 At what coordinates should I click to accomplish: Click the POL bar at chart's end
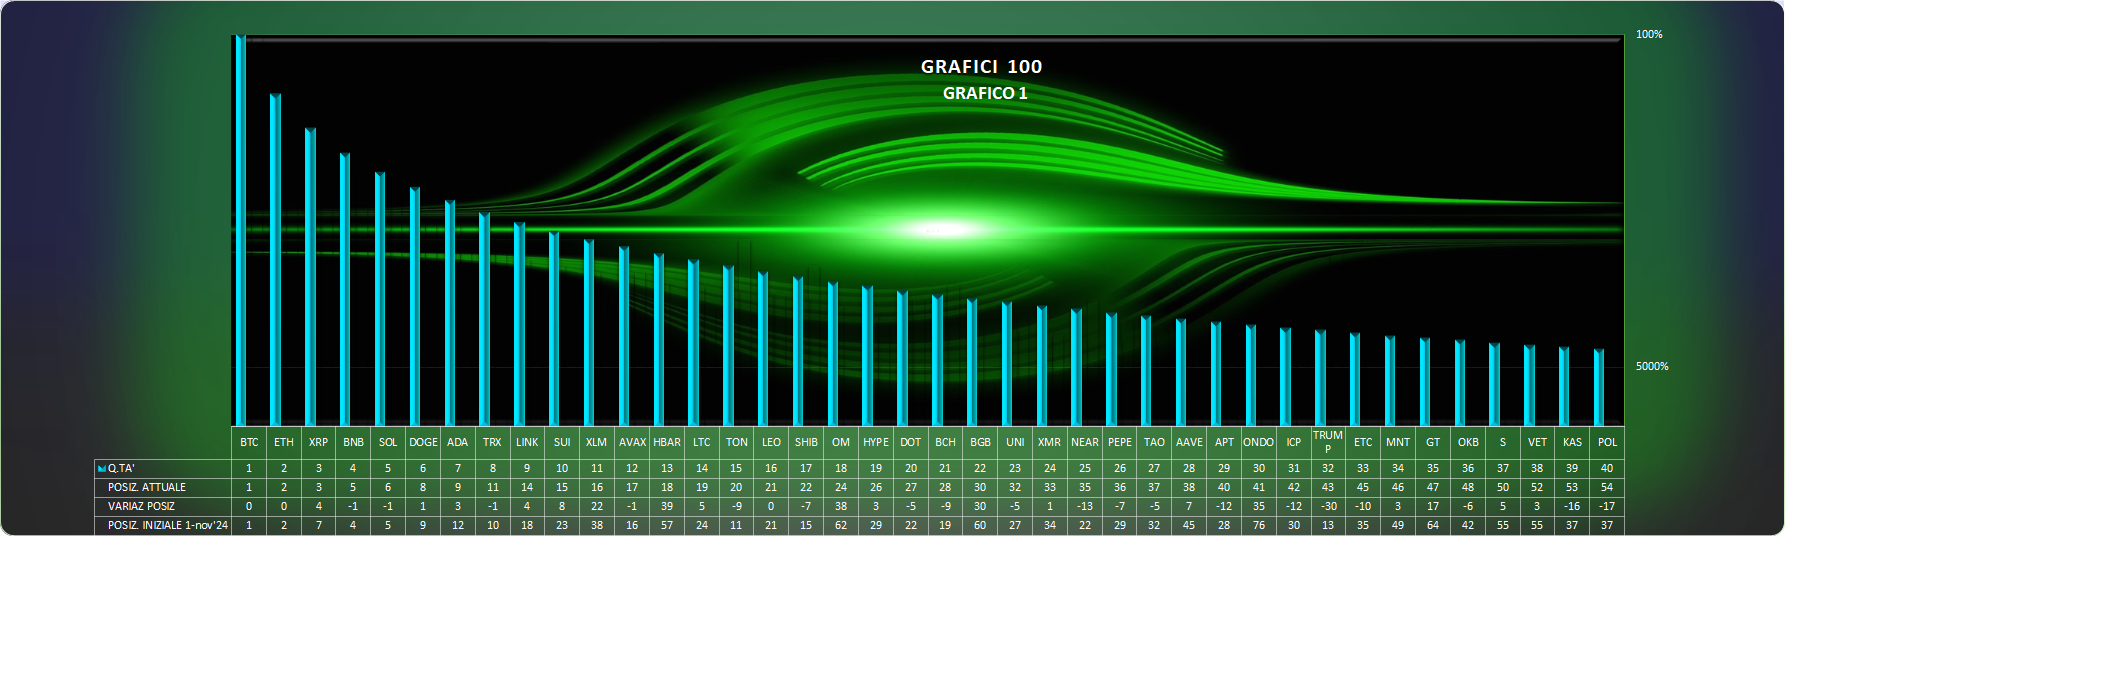[1599, 388]
